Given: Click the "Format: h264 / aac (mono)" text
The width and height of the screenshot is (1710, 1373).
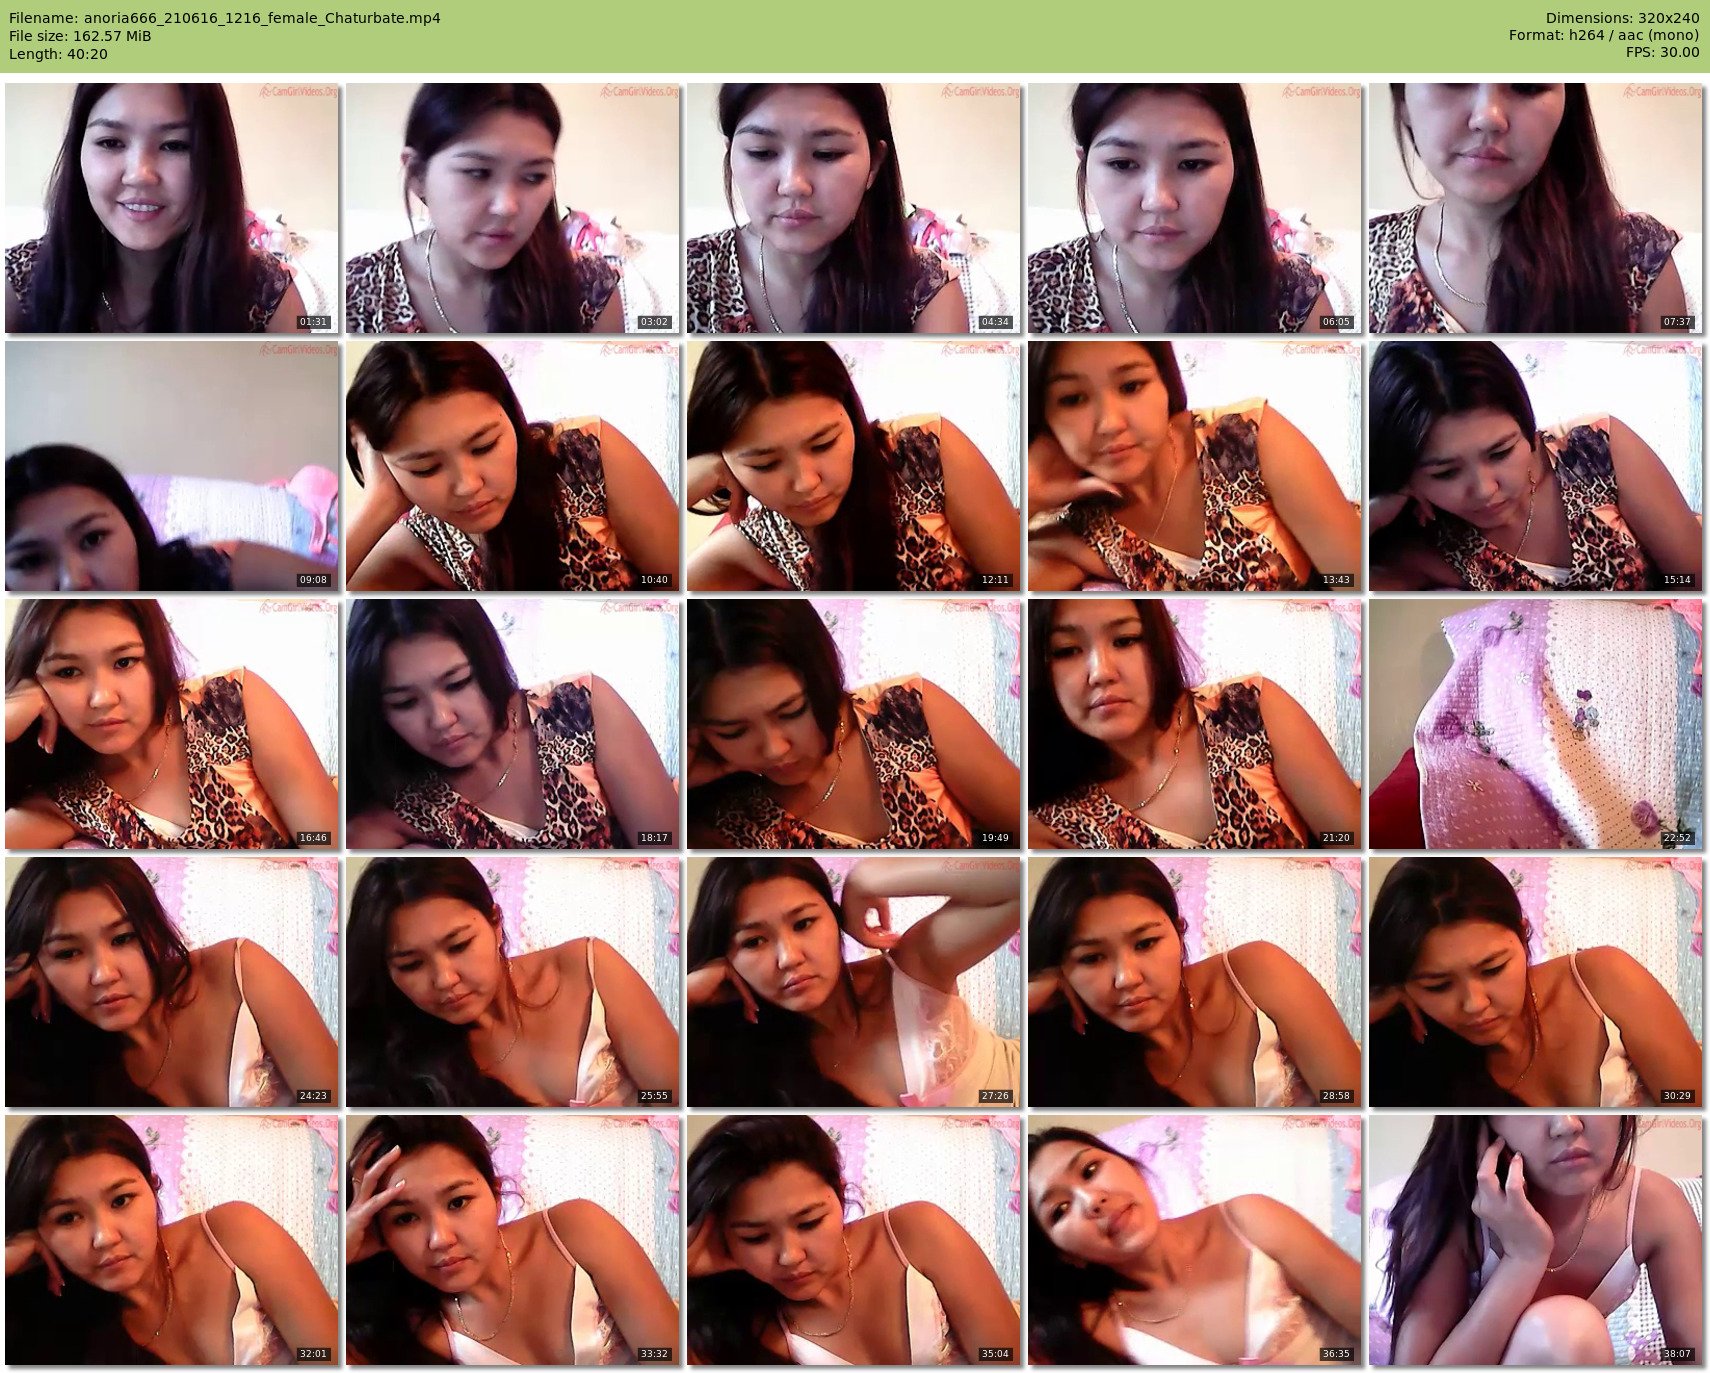Looking at the screenshot, I should (x=1604, y=35).
